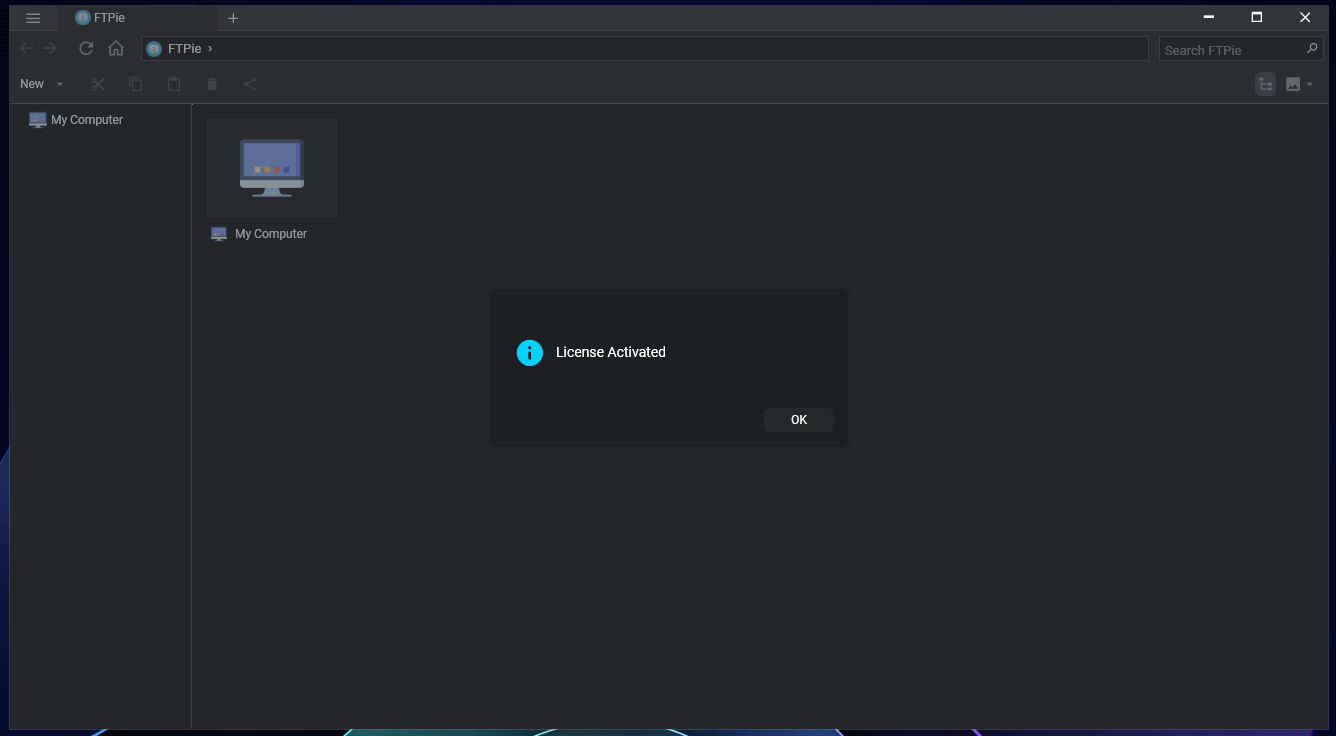1336x736 pixels.
Task: Expand the New dropdown menu
Action: [42, 84]
